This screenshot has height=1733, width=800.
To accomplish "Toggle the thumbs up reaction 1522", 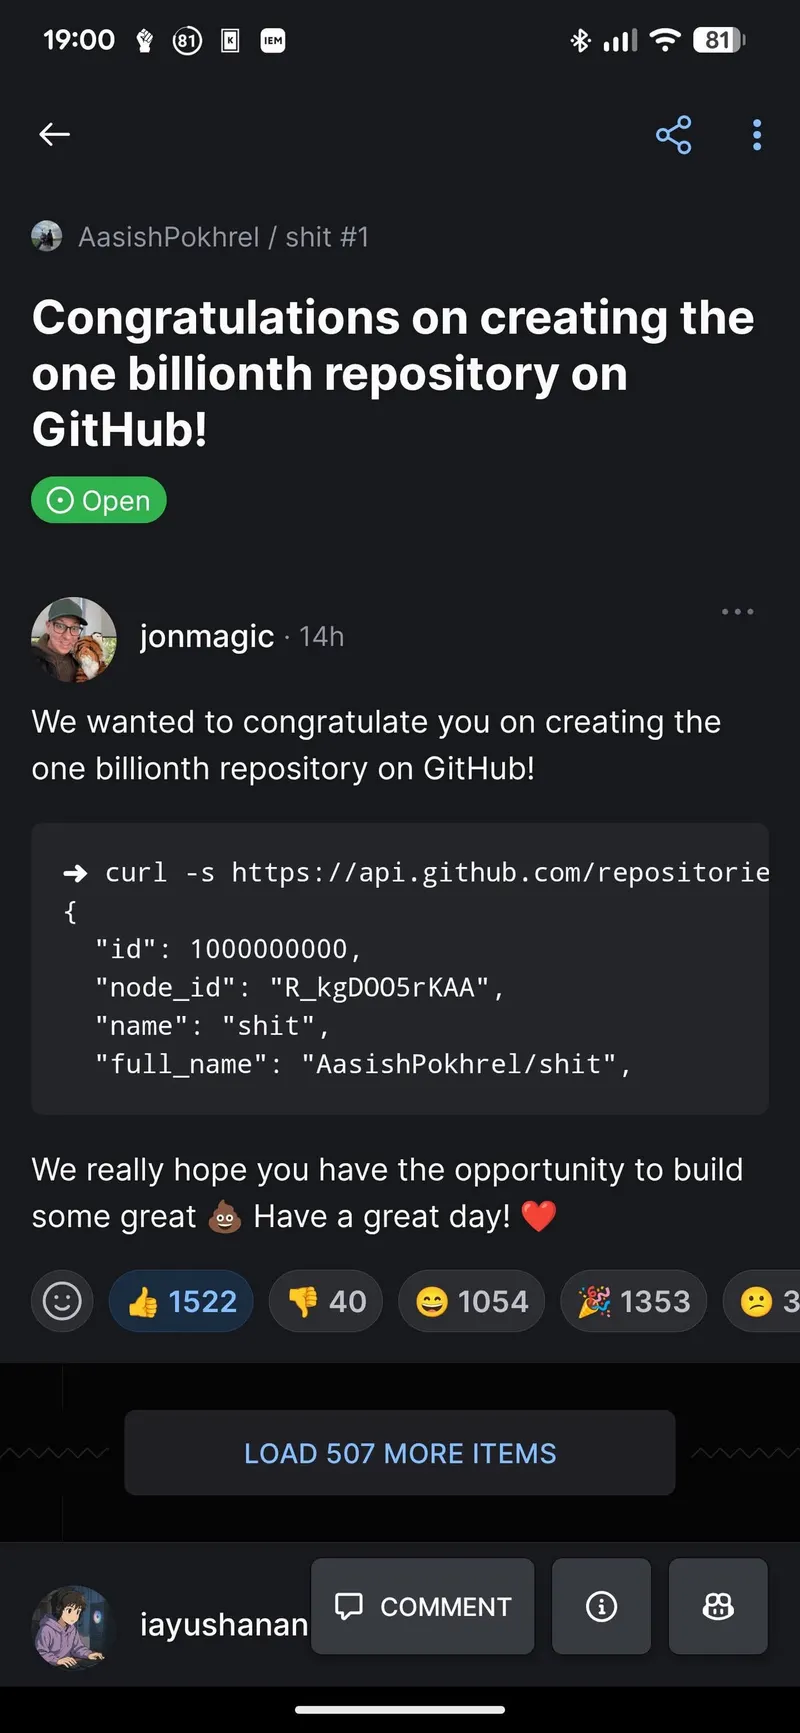I will pos(181,1301).
